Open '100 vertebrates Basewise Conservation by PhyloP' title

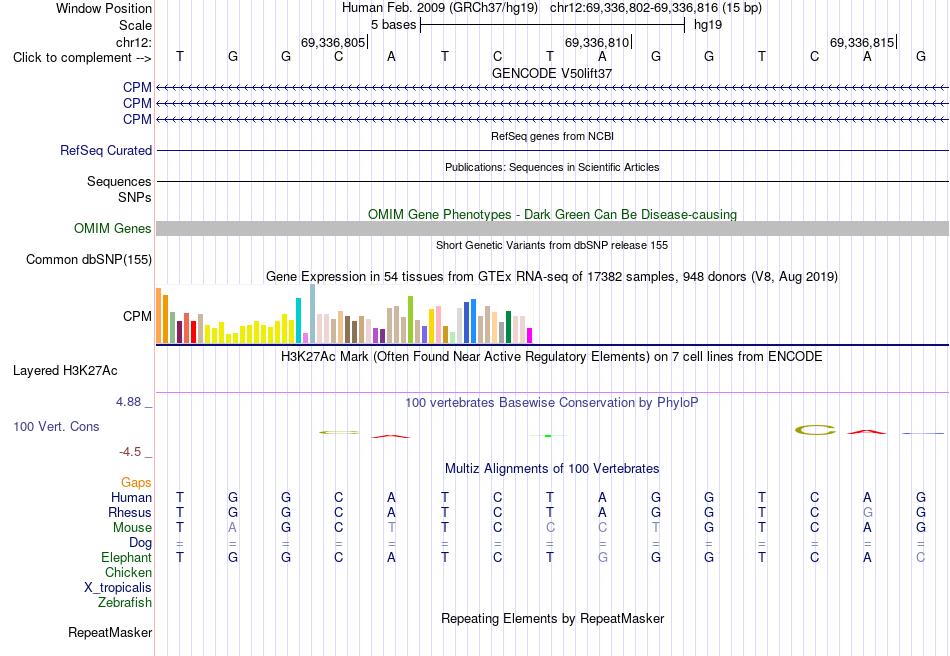[552, 403]
